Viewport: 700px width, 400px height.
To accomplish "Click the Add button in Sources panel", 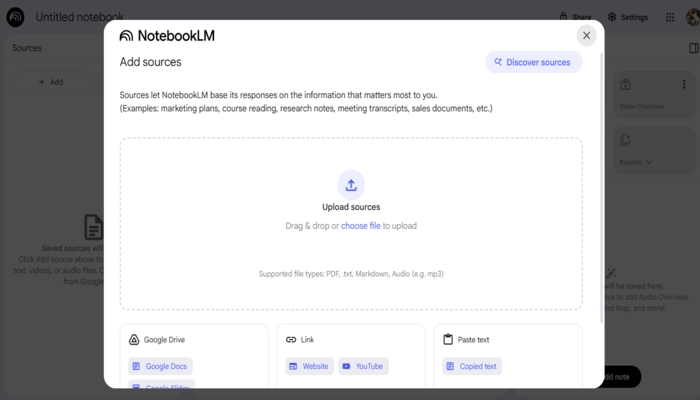I will pos(51,82).
